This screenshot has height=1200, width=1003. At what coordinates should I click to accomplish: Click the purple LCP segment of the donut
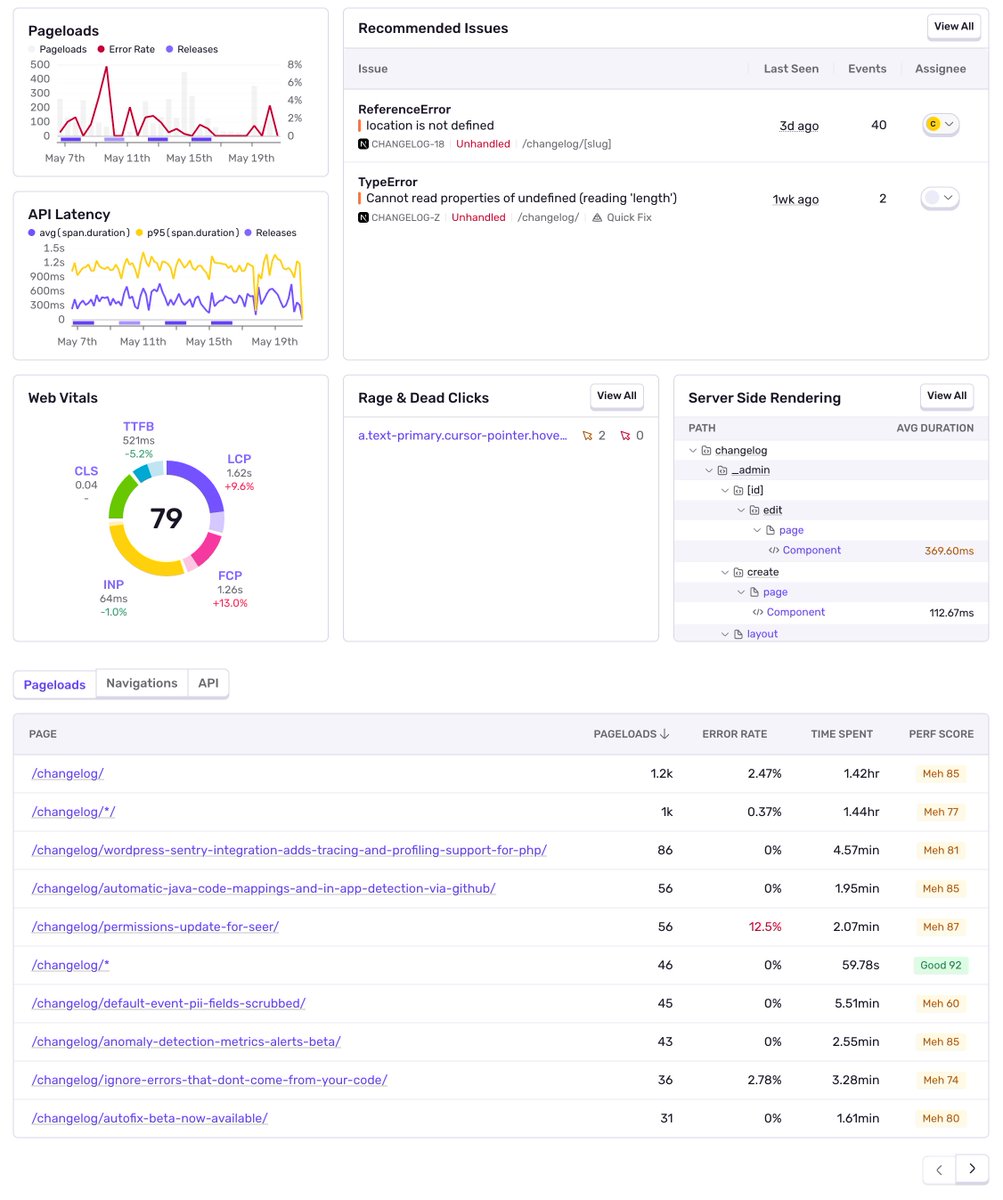pos(202,483)
